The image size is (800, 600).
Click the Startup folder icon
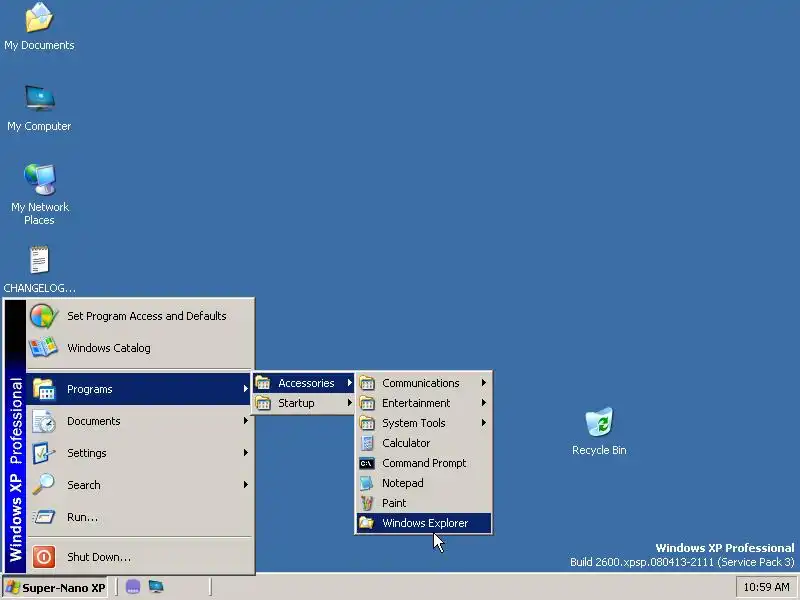[x=263, y=403]
